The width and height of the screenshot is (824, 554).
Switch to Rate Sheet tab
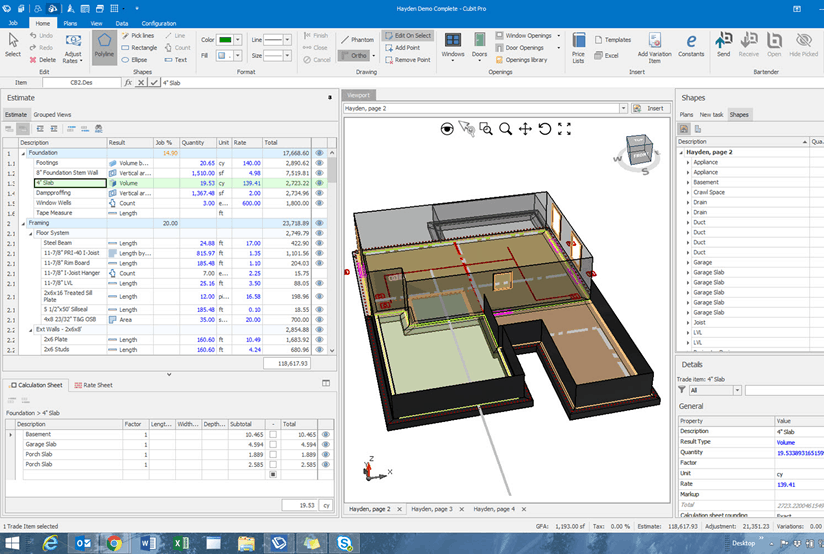pos(94,385)
